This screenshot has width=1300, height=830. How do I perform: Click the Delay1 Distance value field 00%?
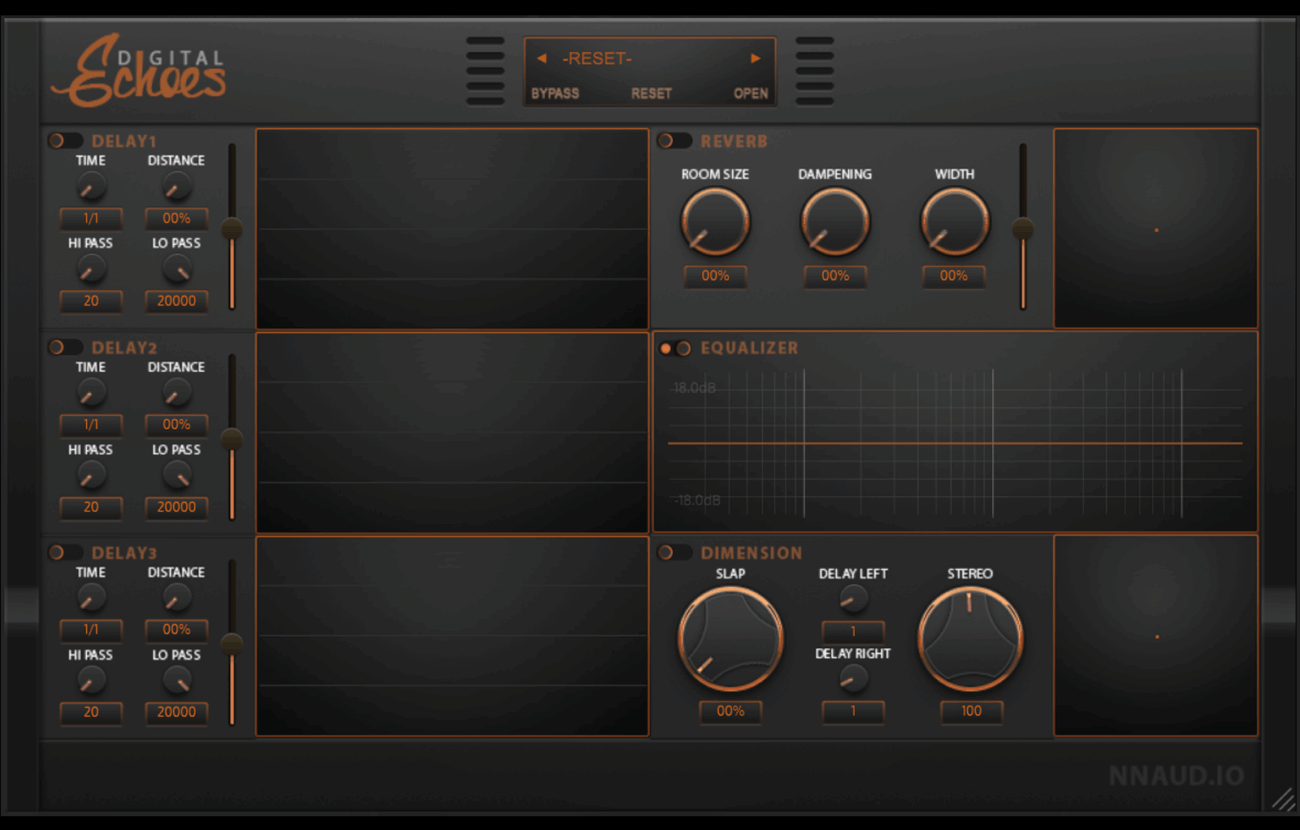click(177, 218)
